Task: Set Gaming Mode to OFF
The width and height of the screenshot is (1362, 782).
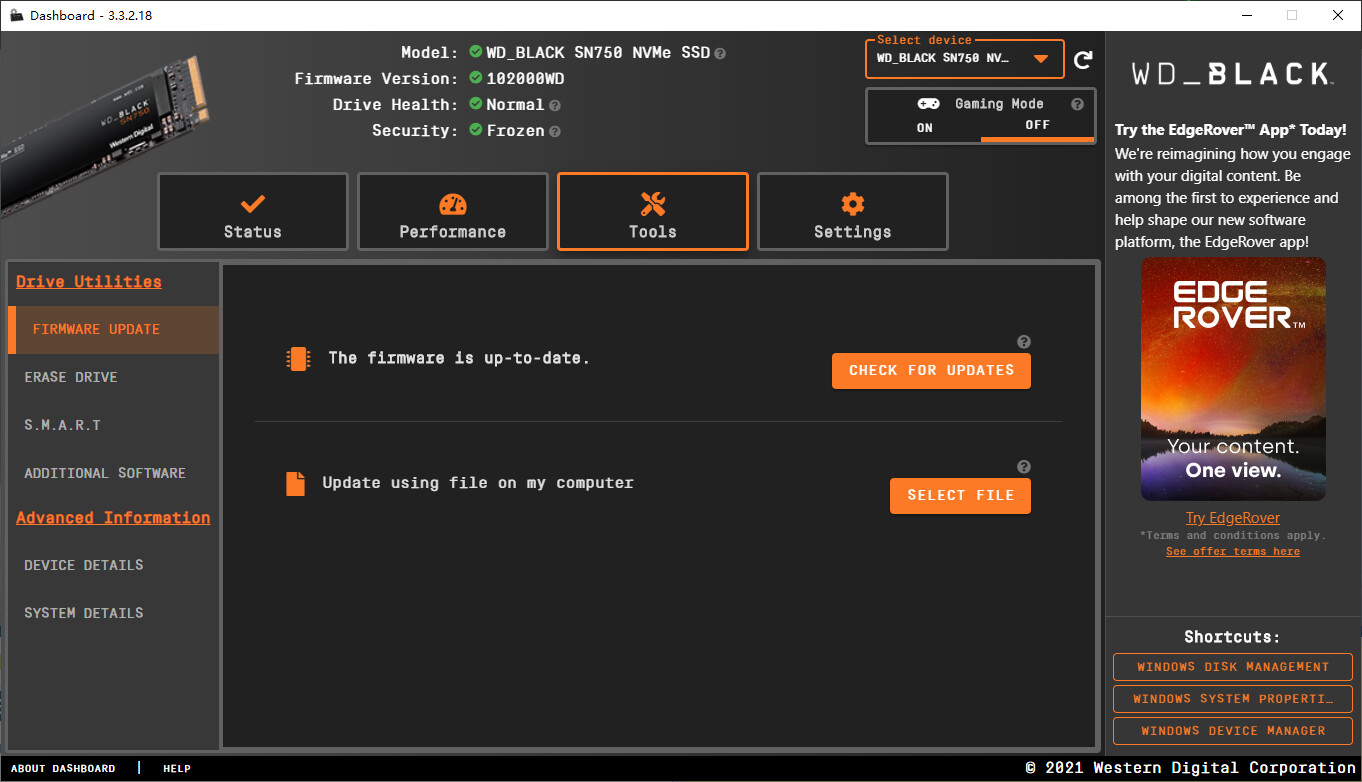Action: point(1038,126)
